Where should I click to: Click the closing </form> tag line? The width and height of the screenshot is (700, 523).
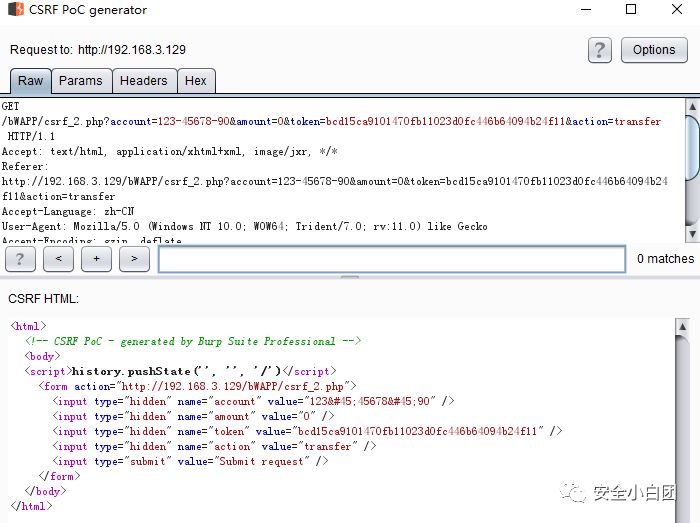[x=59, y=477]
